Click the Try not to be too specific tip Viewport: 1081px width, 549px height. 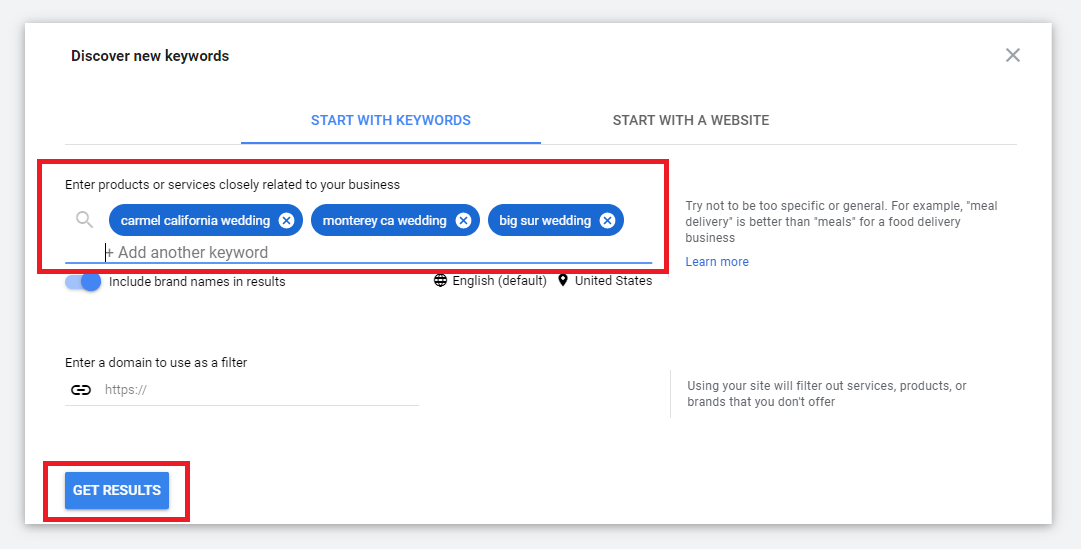[x=841, y=221]
